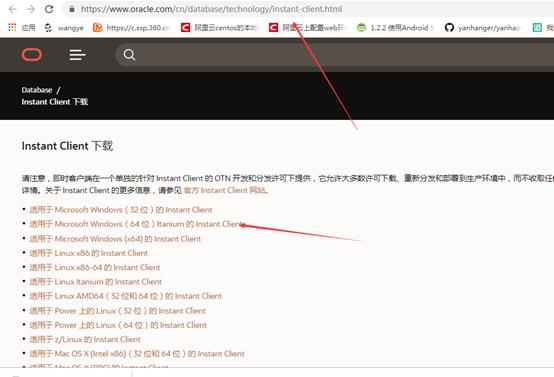
Task: Reload the page with the refresh icon
Action: pyautogui.click(x=49, y=9)
